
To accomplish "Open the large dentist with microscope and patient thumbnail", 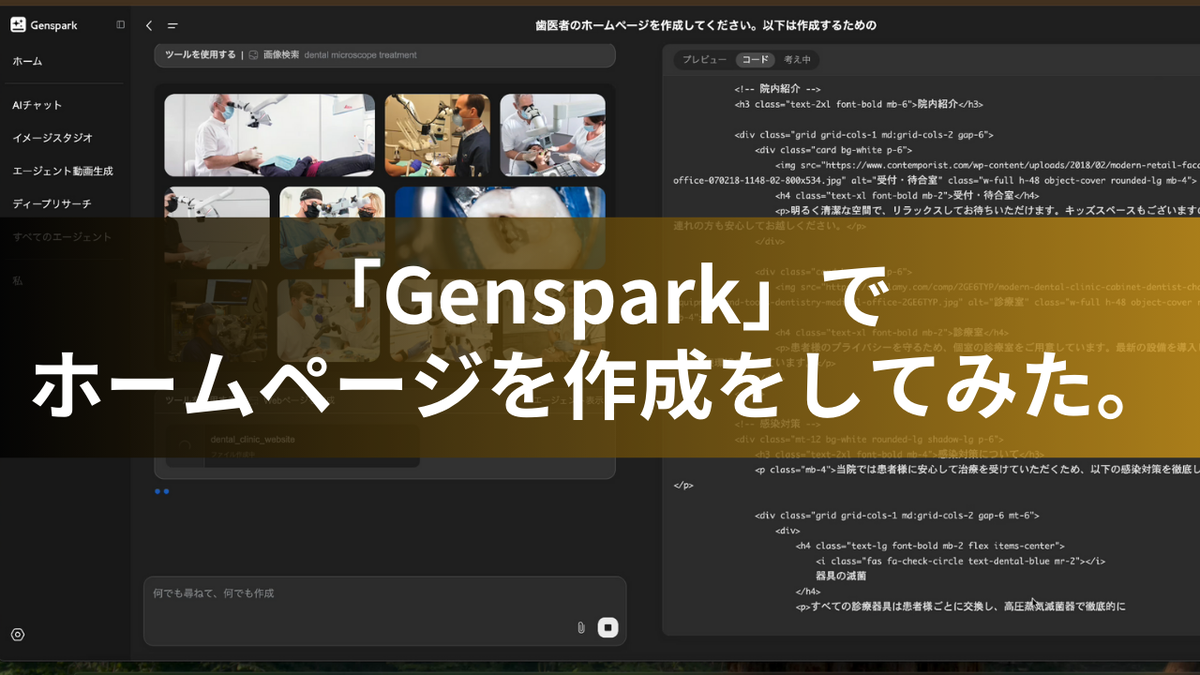I will click(x=269, y=136).
